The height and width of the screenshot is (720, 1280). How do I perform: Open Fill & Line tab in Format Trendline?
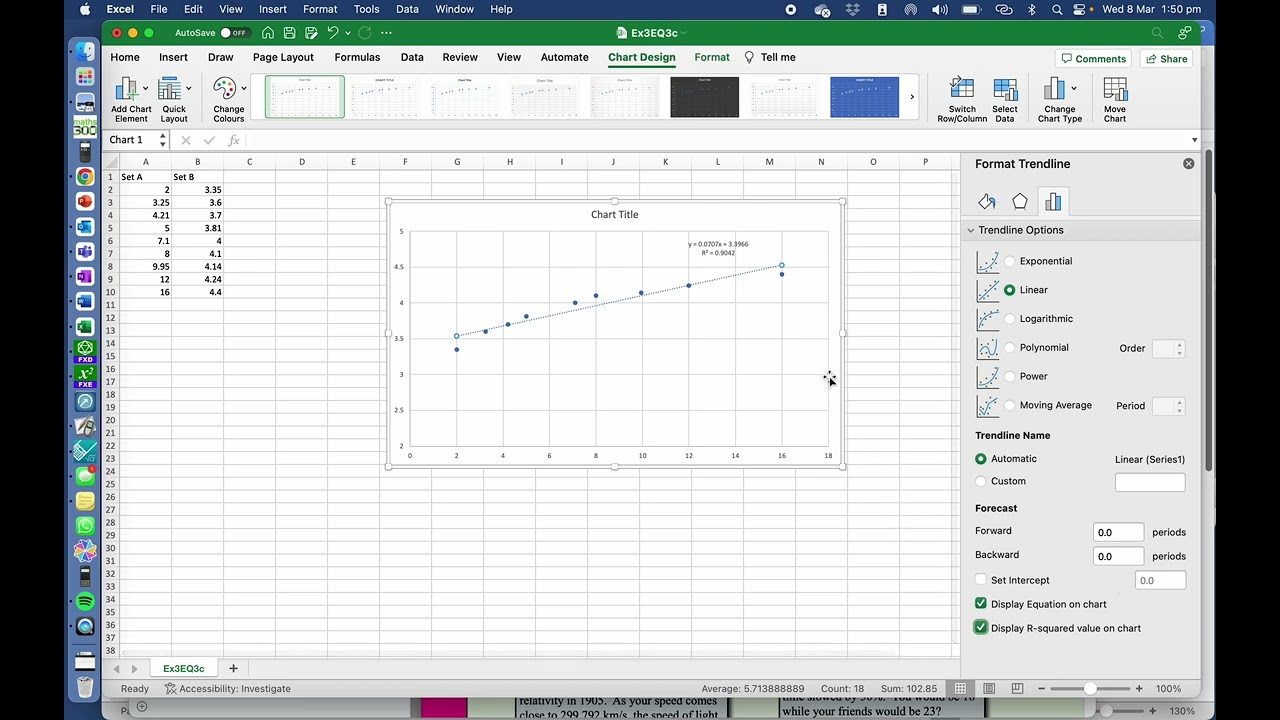point(987,202)
